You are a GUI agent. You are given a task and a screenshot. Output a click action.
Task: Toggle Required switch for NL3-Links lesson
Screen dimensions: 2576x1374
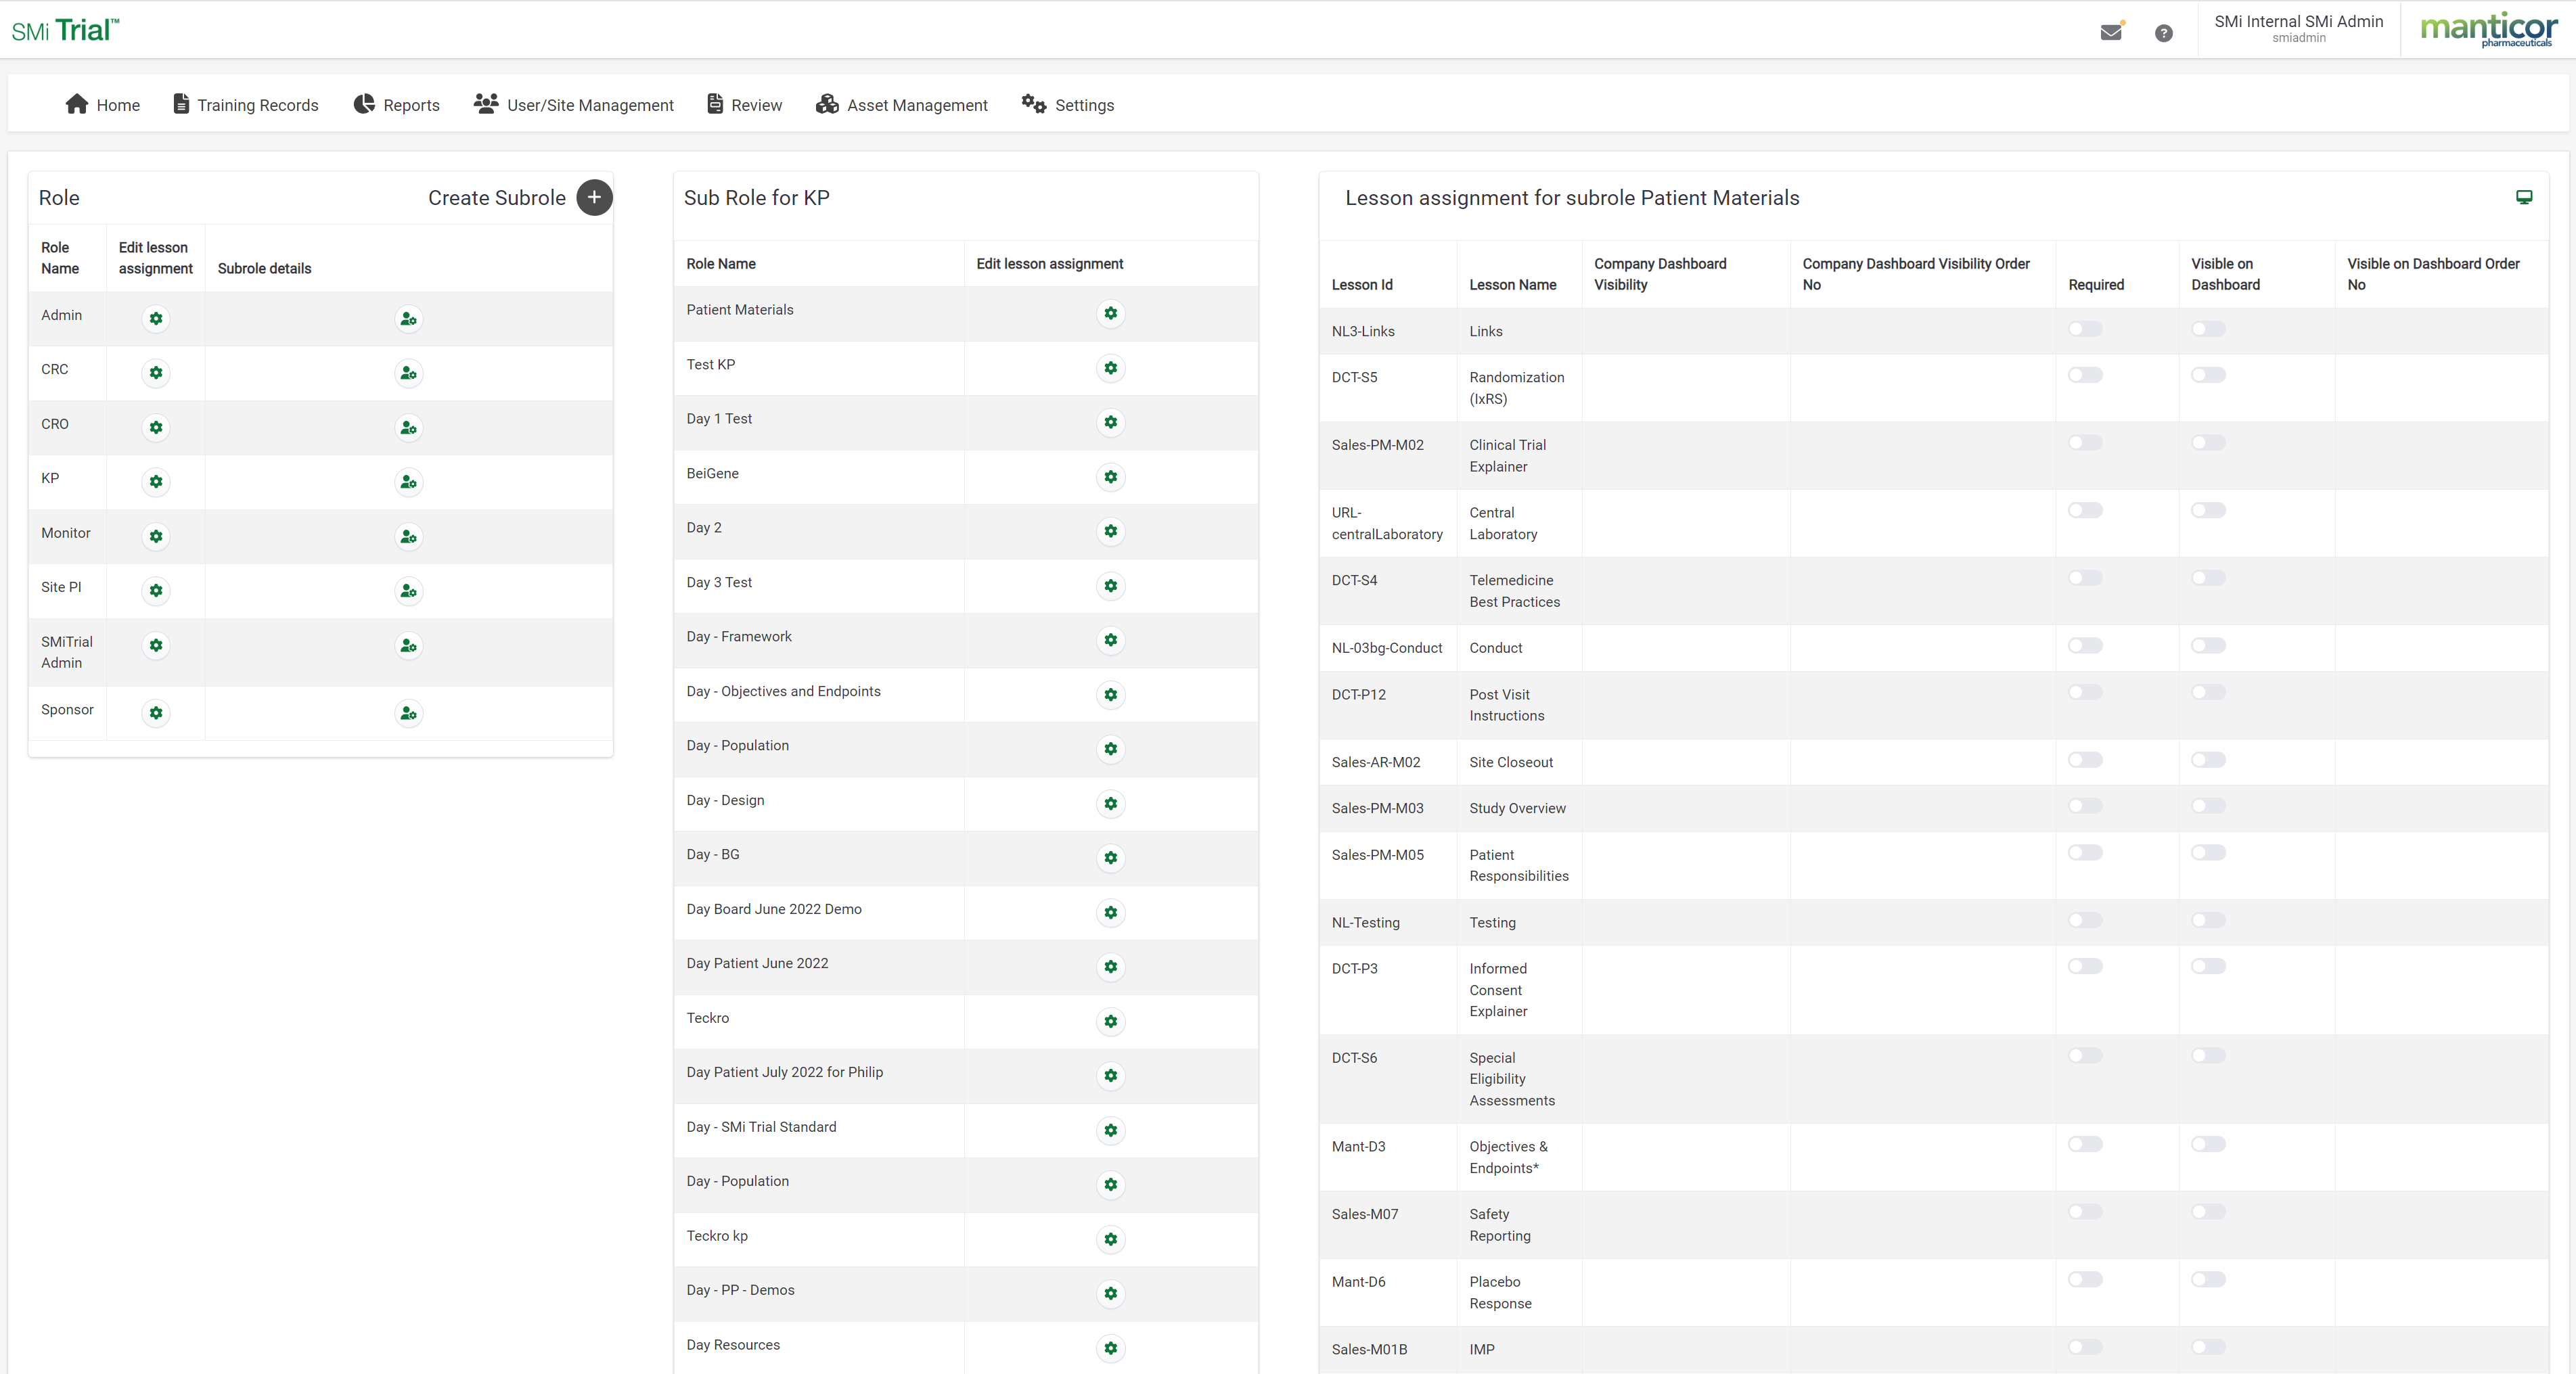point(2085,329)
